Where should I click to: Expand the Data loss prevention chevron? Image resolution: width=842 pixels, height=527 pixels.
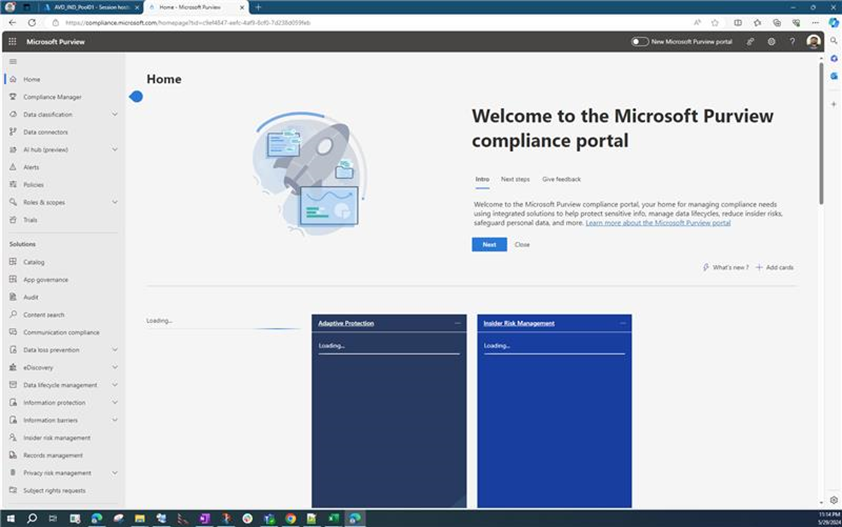[x=114, y=350]
